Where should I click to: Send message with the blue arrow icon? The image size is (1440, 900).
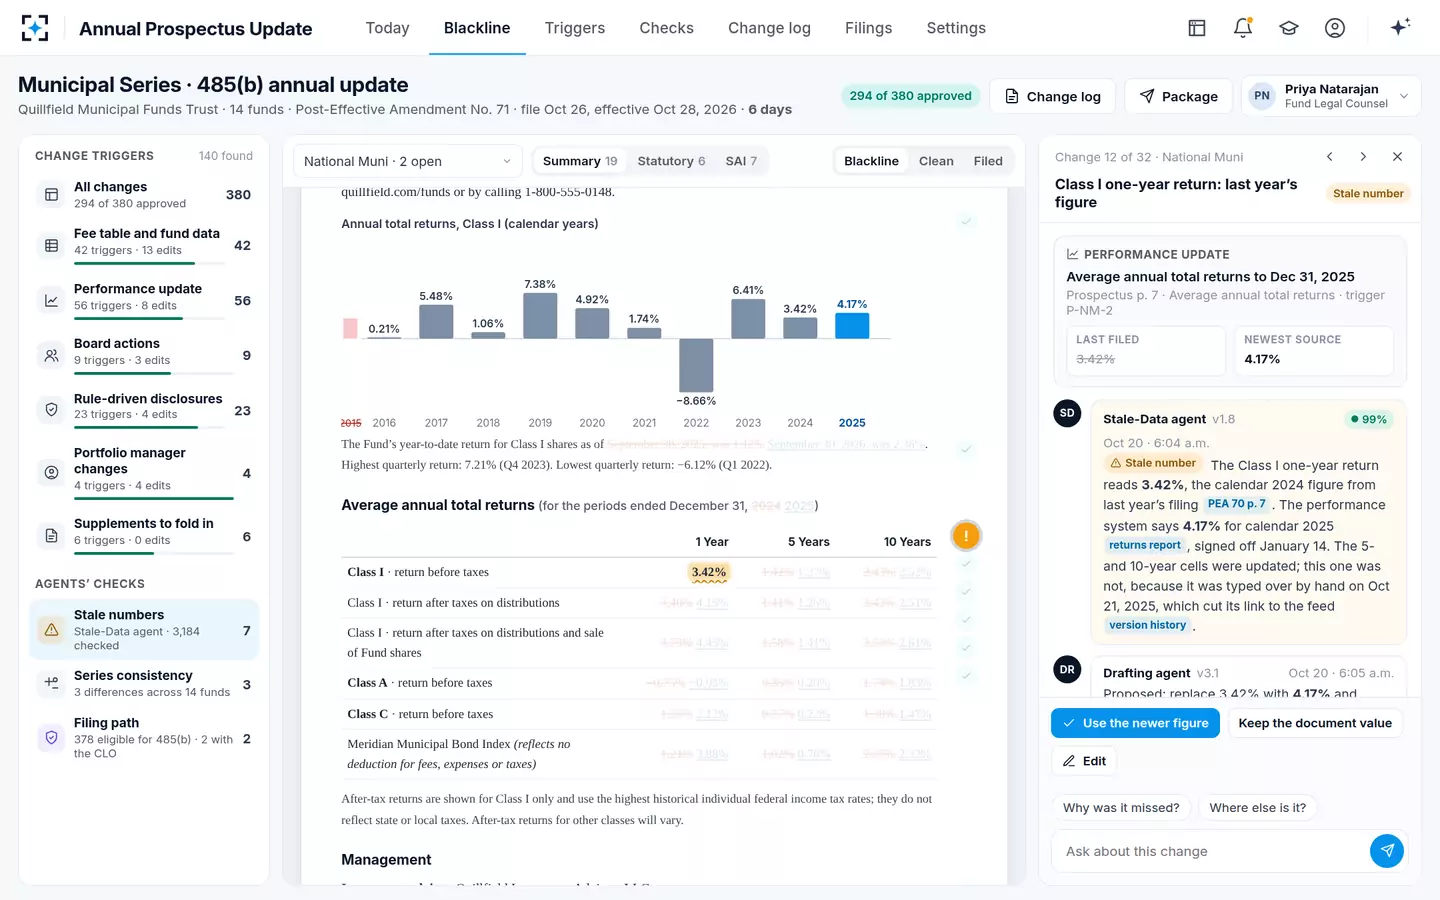pos(1387,851)
